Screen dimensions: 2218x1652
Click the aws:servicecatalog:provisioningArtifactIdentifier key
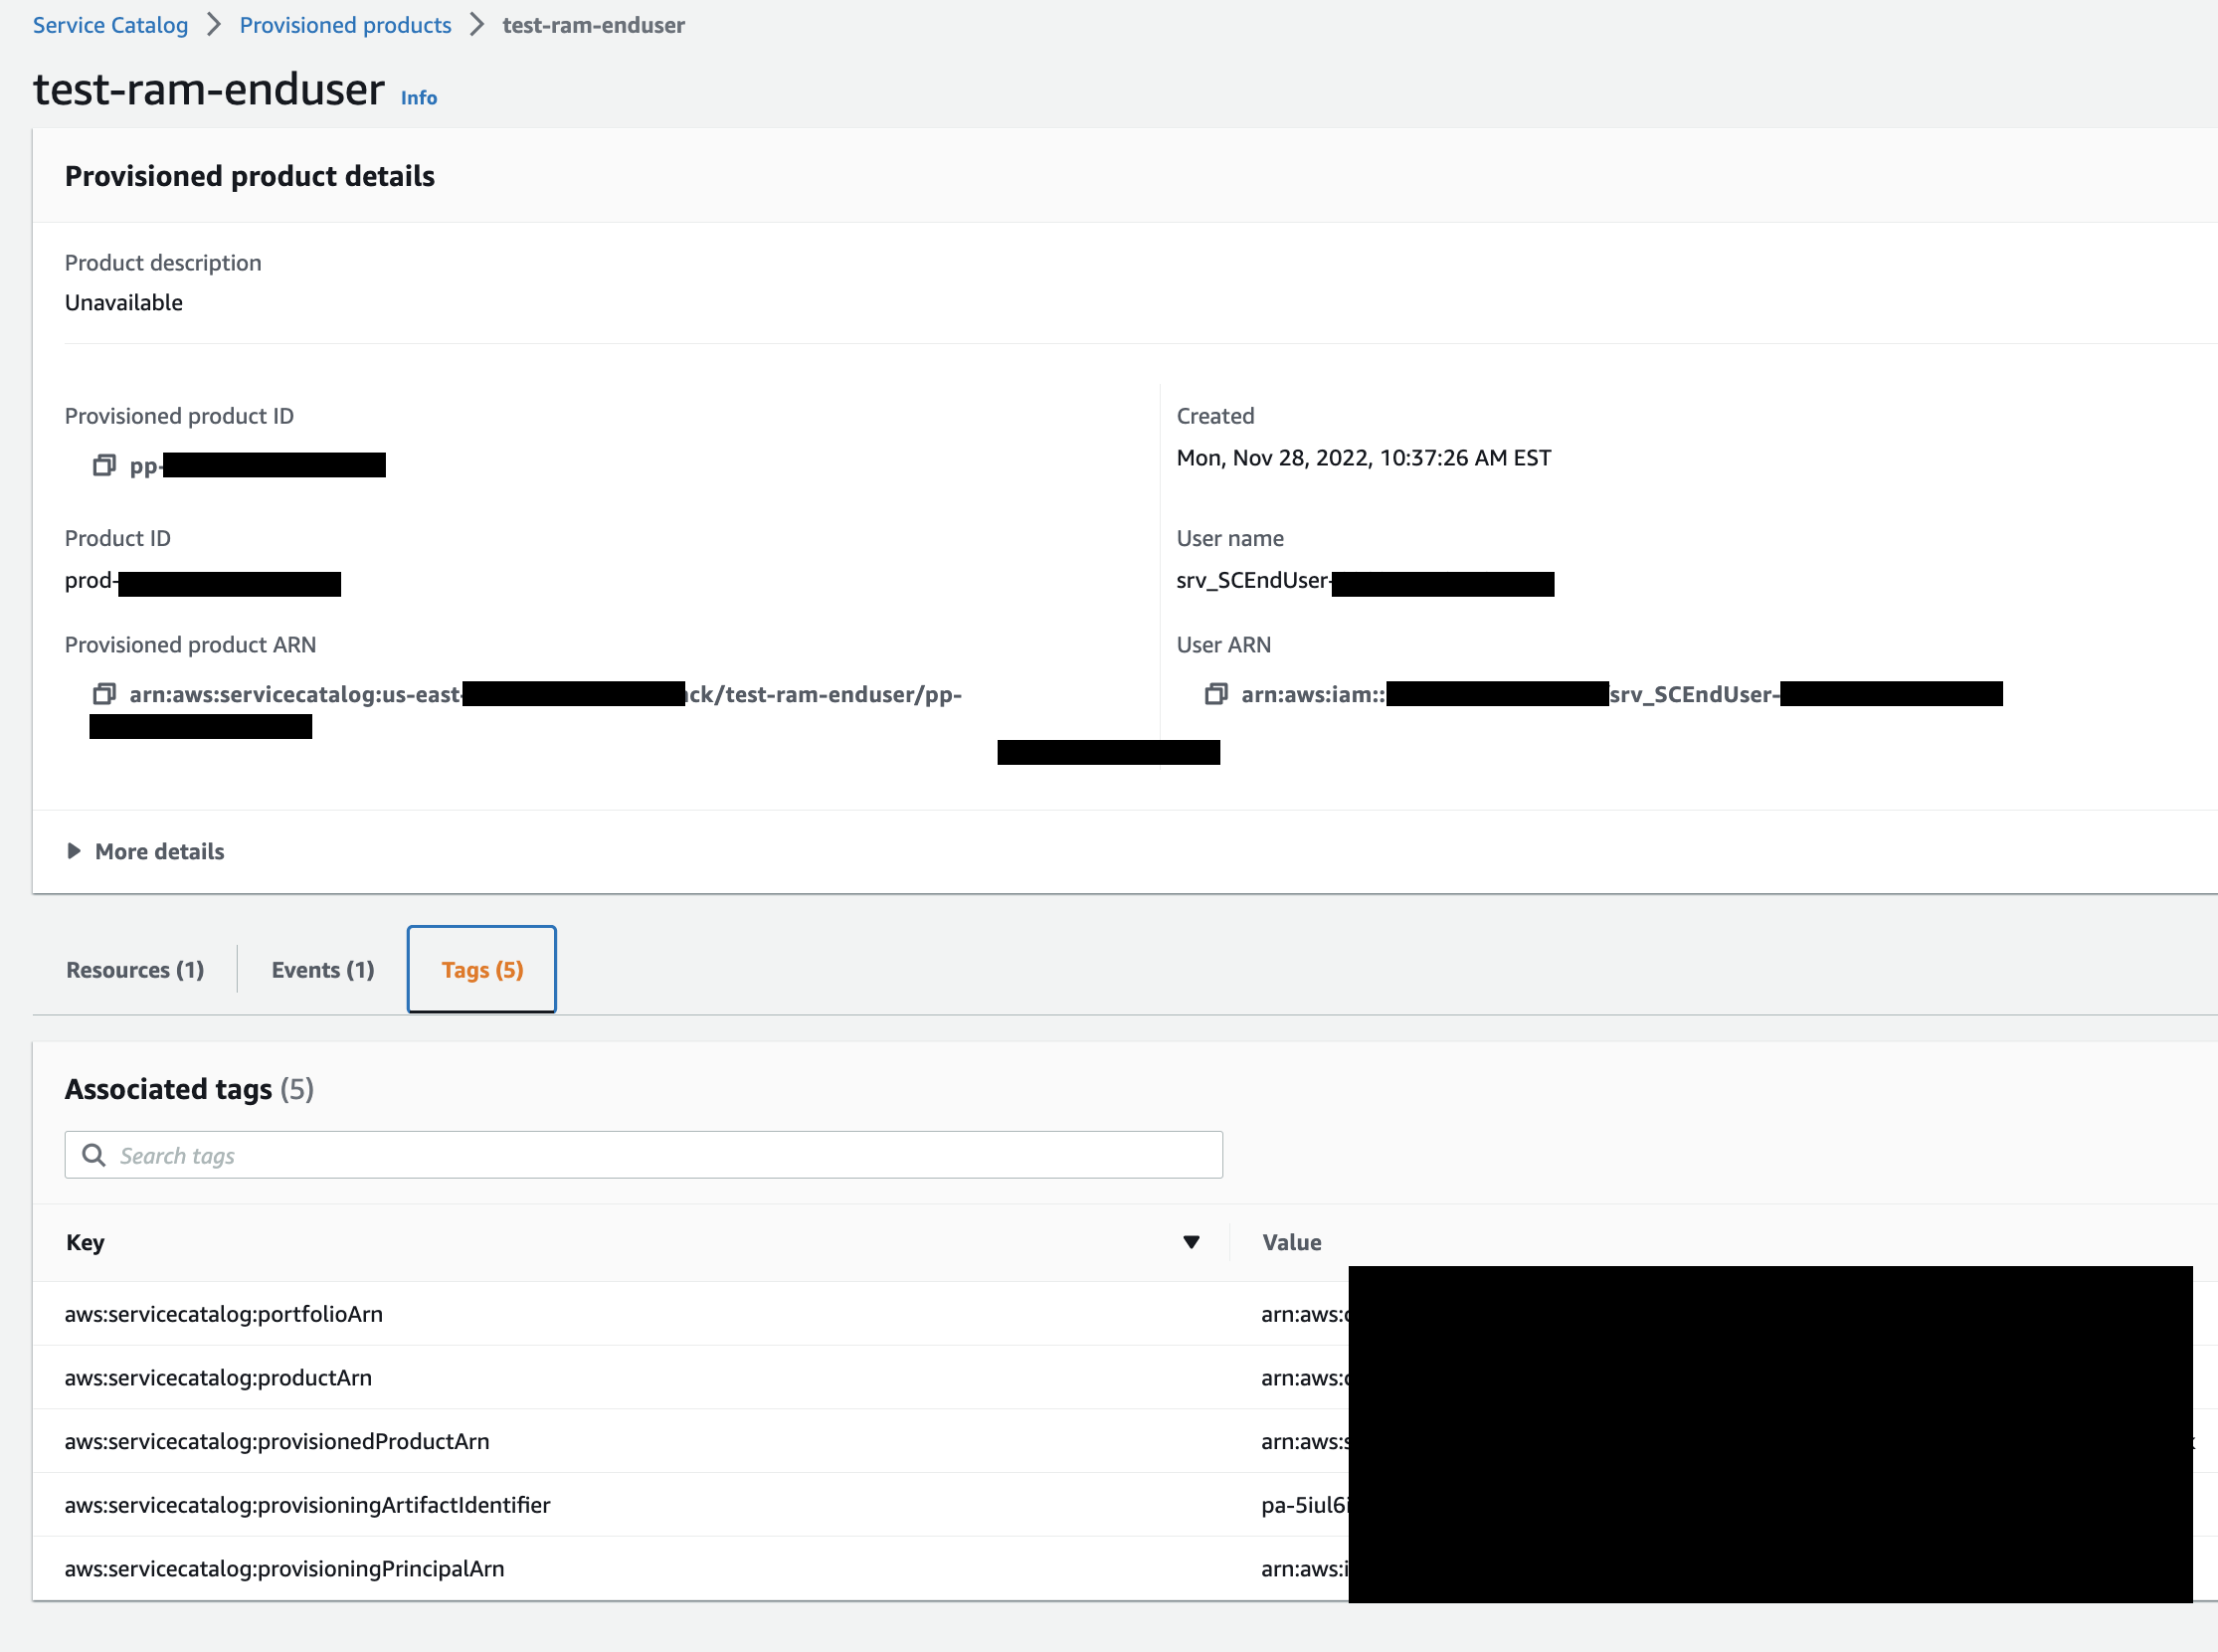coord(307,1505)
